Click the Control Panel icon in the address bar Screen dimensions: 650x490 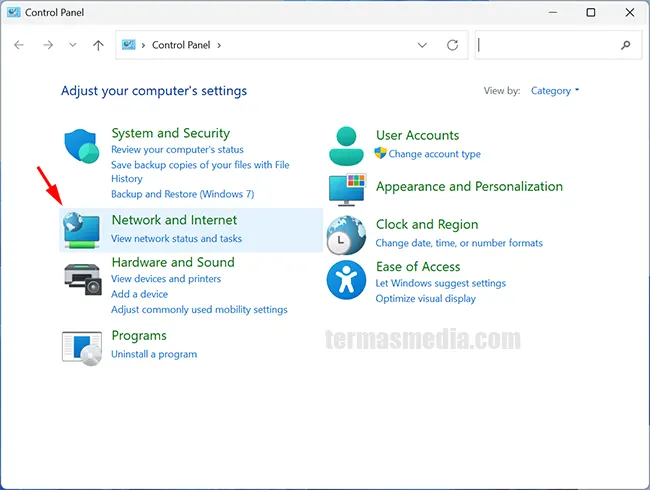(129, 44)
